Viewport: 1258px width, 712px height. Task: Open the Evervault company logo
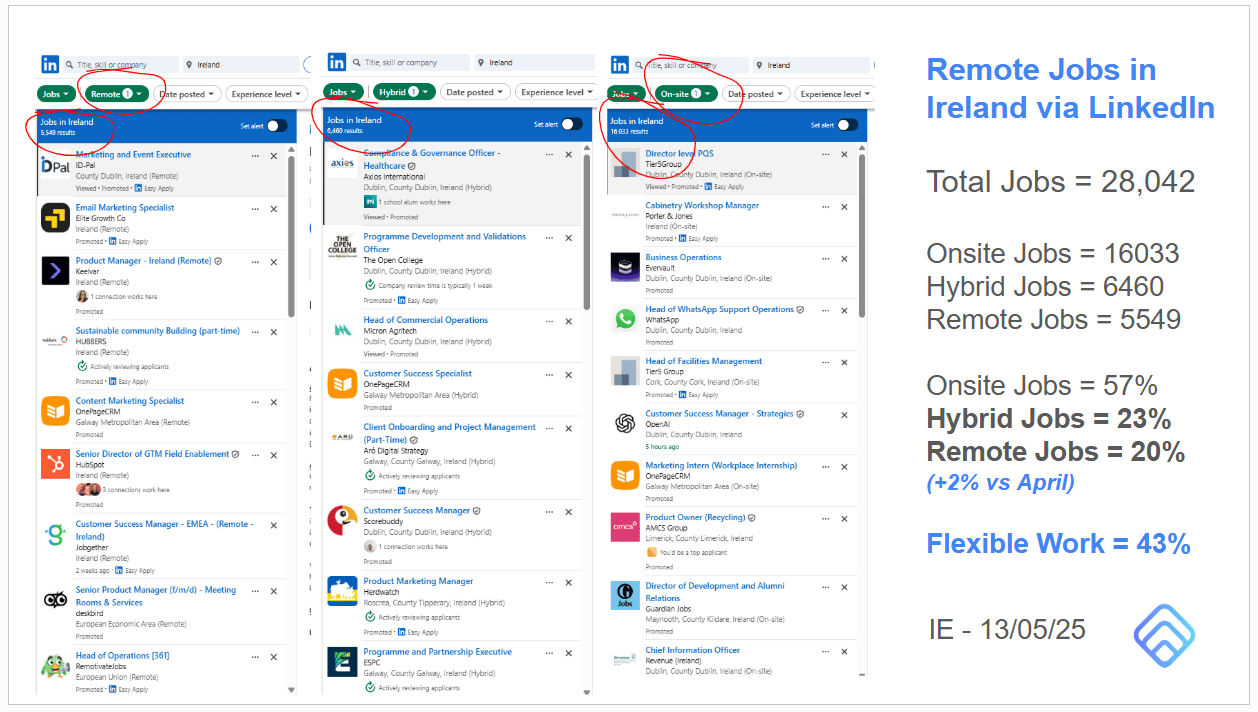(x=625, y=267)
